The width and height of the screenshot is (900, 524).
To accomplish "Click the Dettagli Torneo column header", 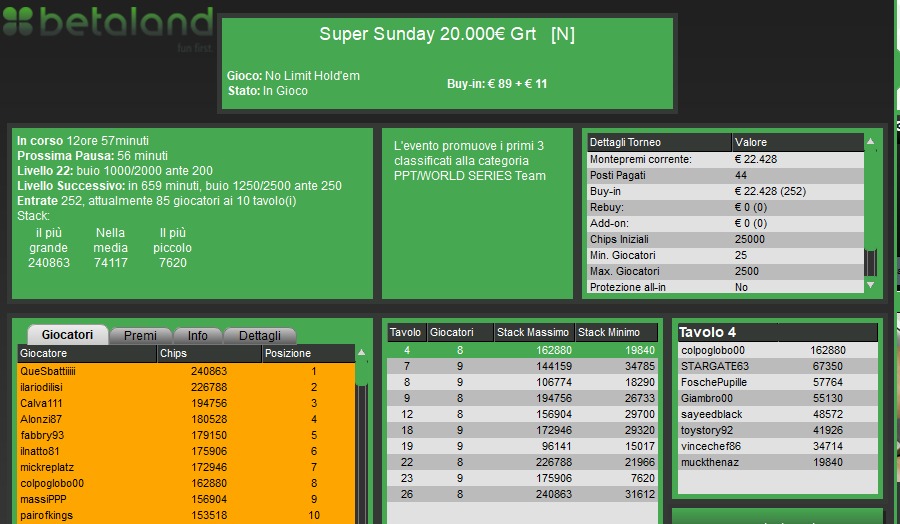I will click(660, 142).
